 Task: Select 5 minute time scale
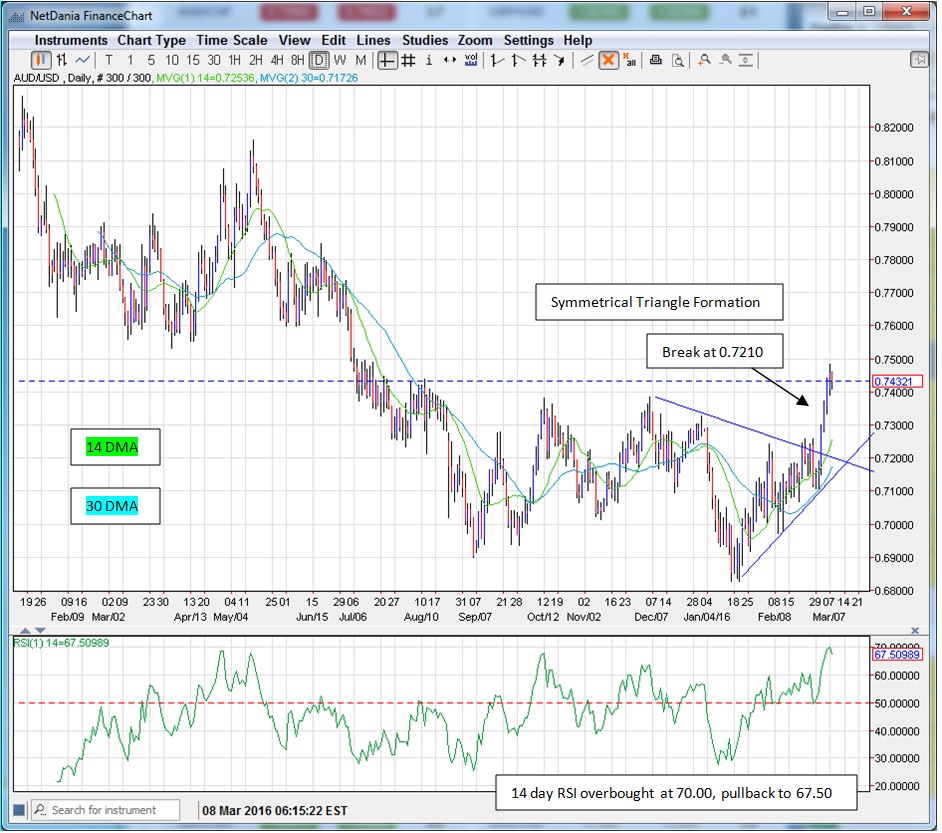click(x=151, y=60)
